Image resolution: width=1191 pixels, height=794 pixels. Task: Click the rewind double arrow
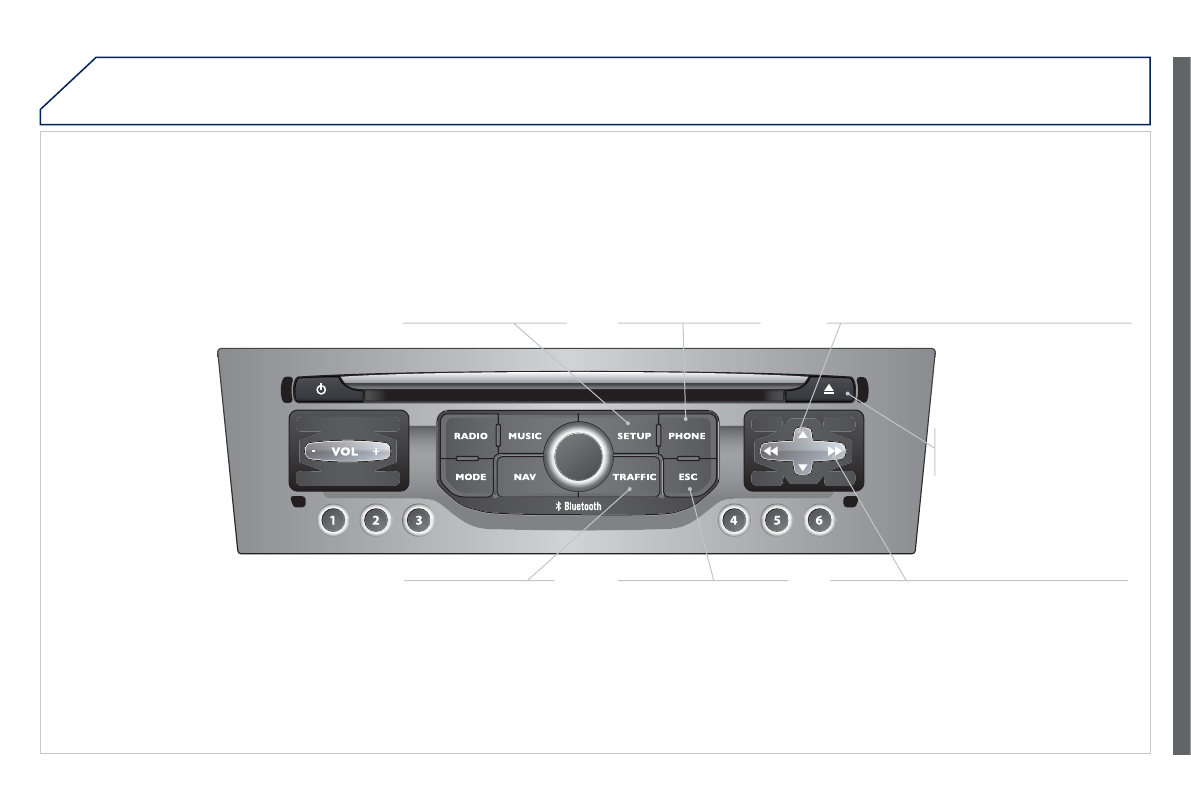coord(770,451)
